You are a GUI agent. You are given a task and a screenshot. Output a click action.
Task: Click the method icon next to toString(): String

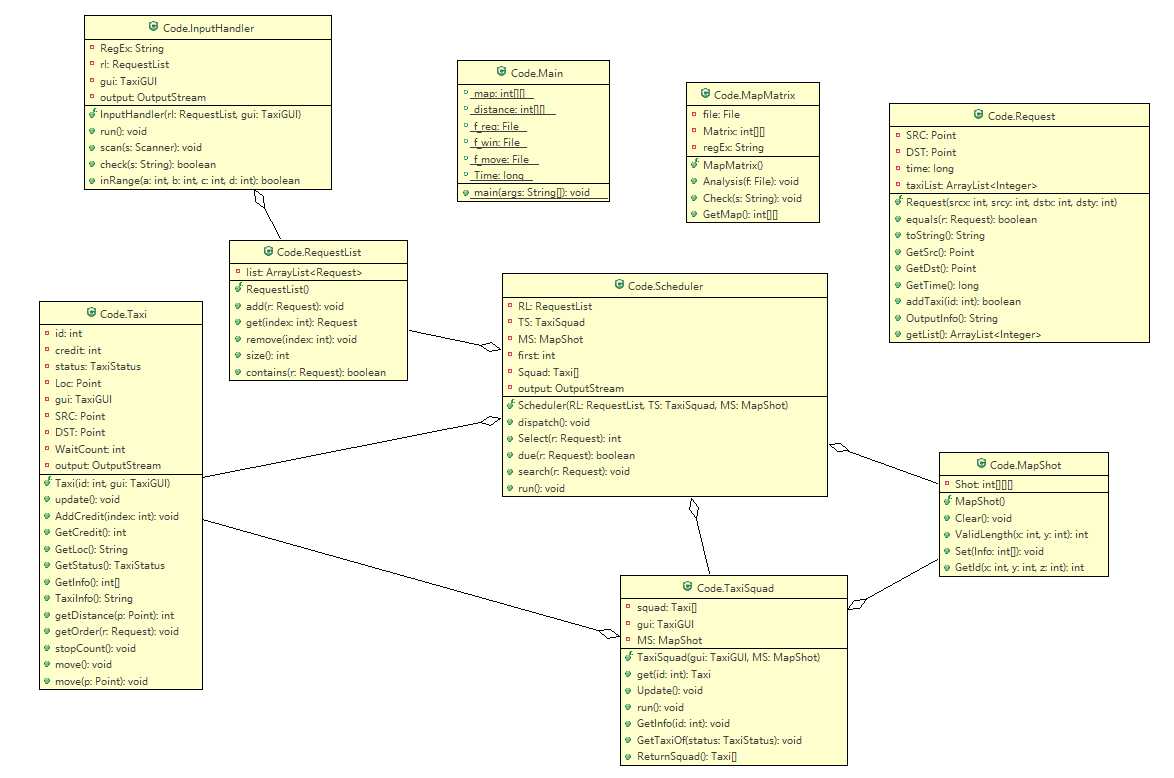coord(898,235)
